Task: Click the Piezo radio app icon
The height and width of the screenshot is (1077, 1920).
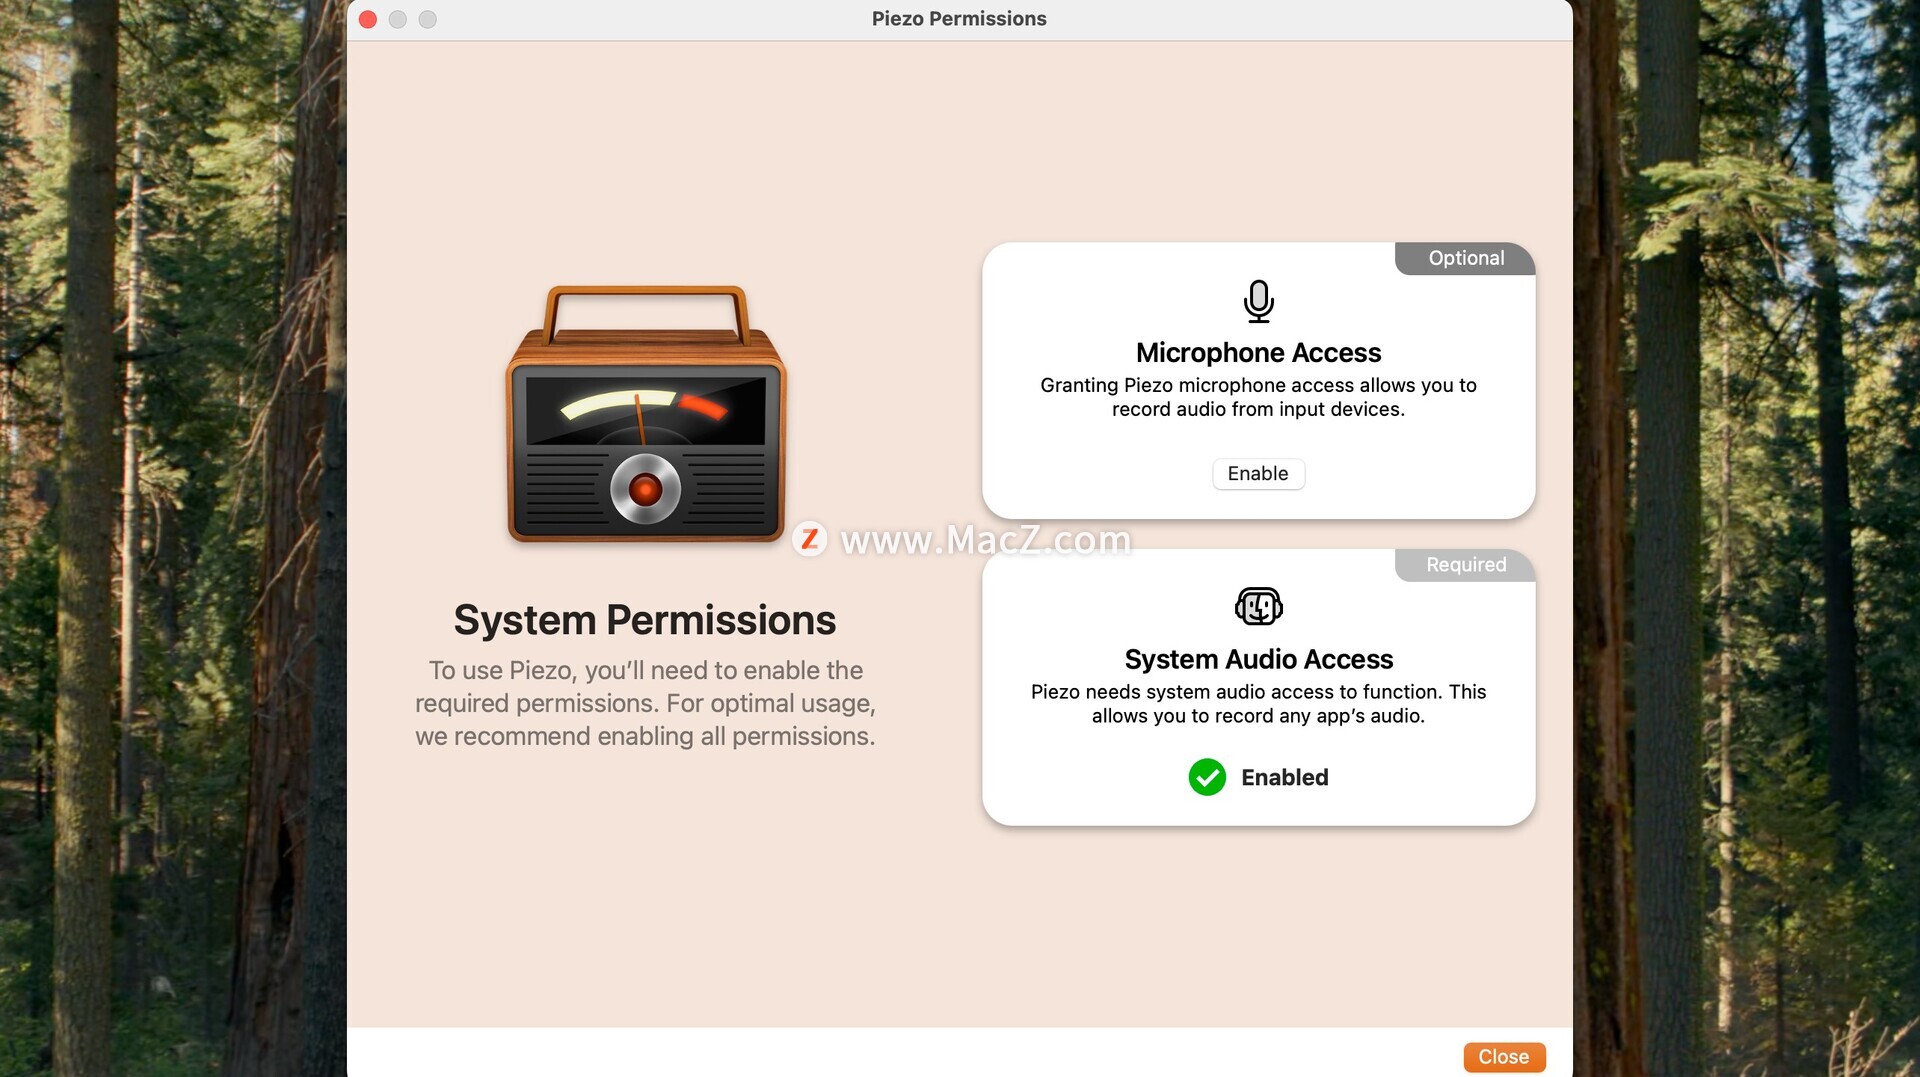Action: [x=646, y=414]
